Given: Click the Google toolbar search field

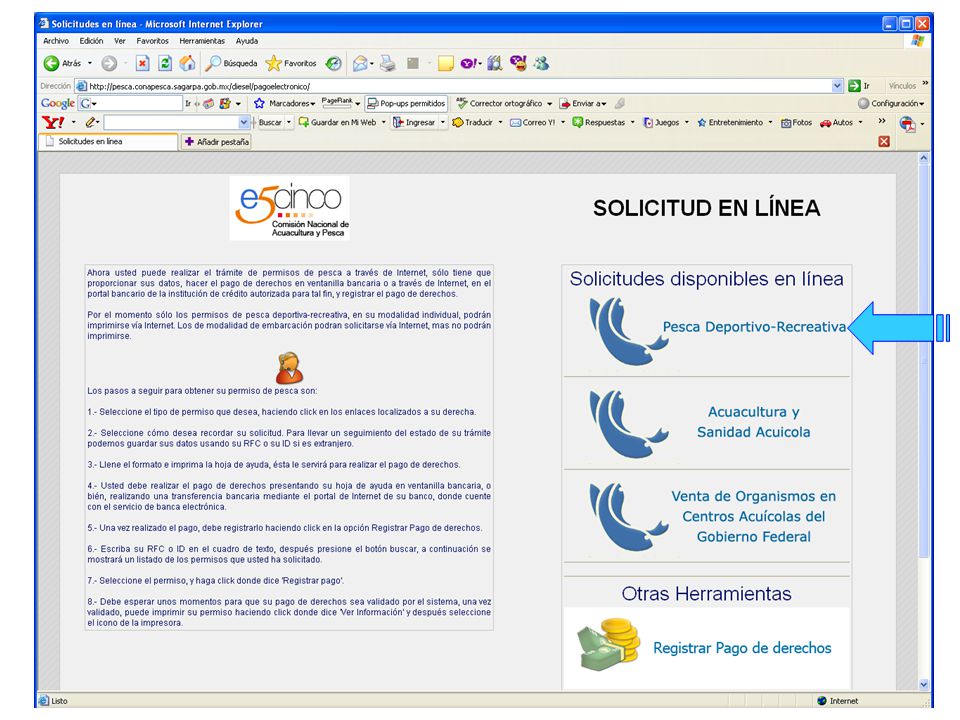Looking at the screenshot, I should coord(138,103).
